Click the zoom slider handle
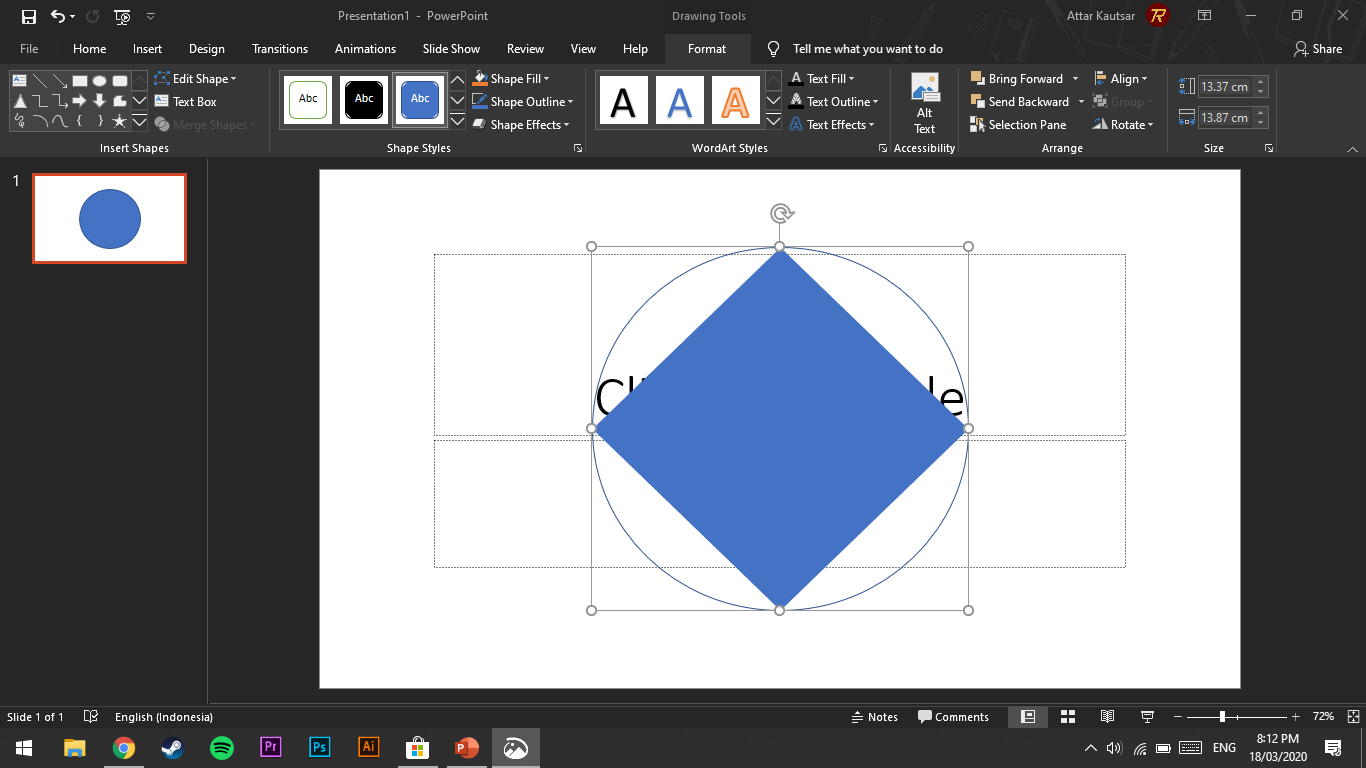Image resolution: width=1366 pixels, height=768 pixels. coord(1222,717)
